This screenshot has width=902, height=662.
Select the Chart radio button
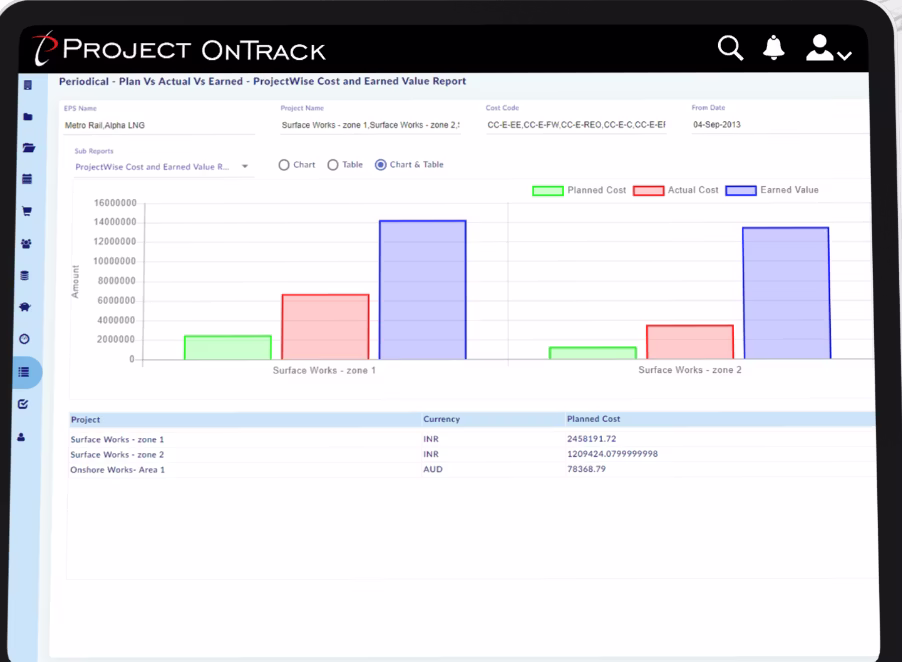(283, 164)
